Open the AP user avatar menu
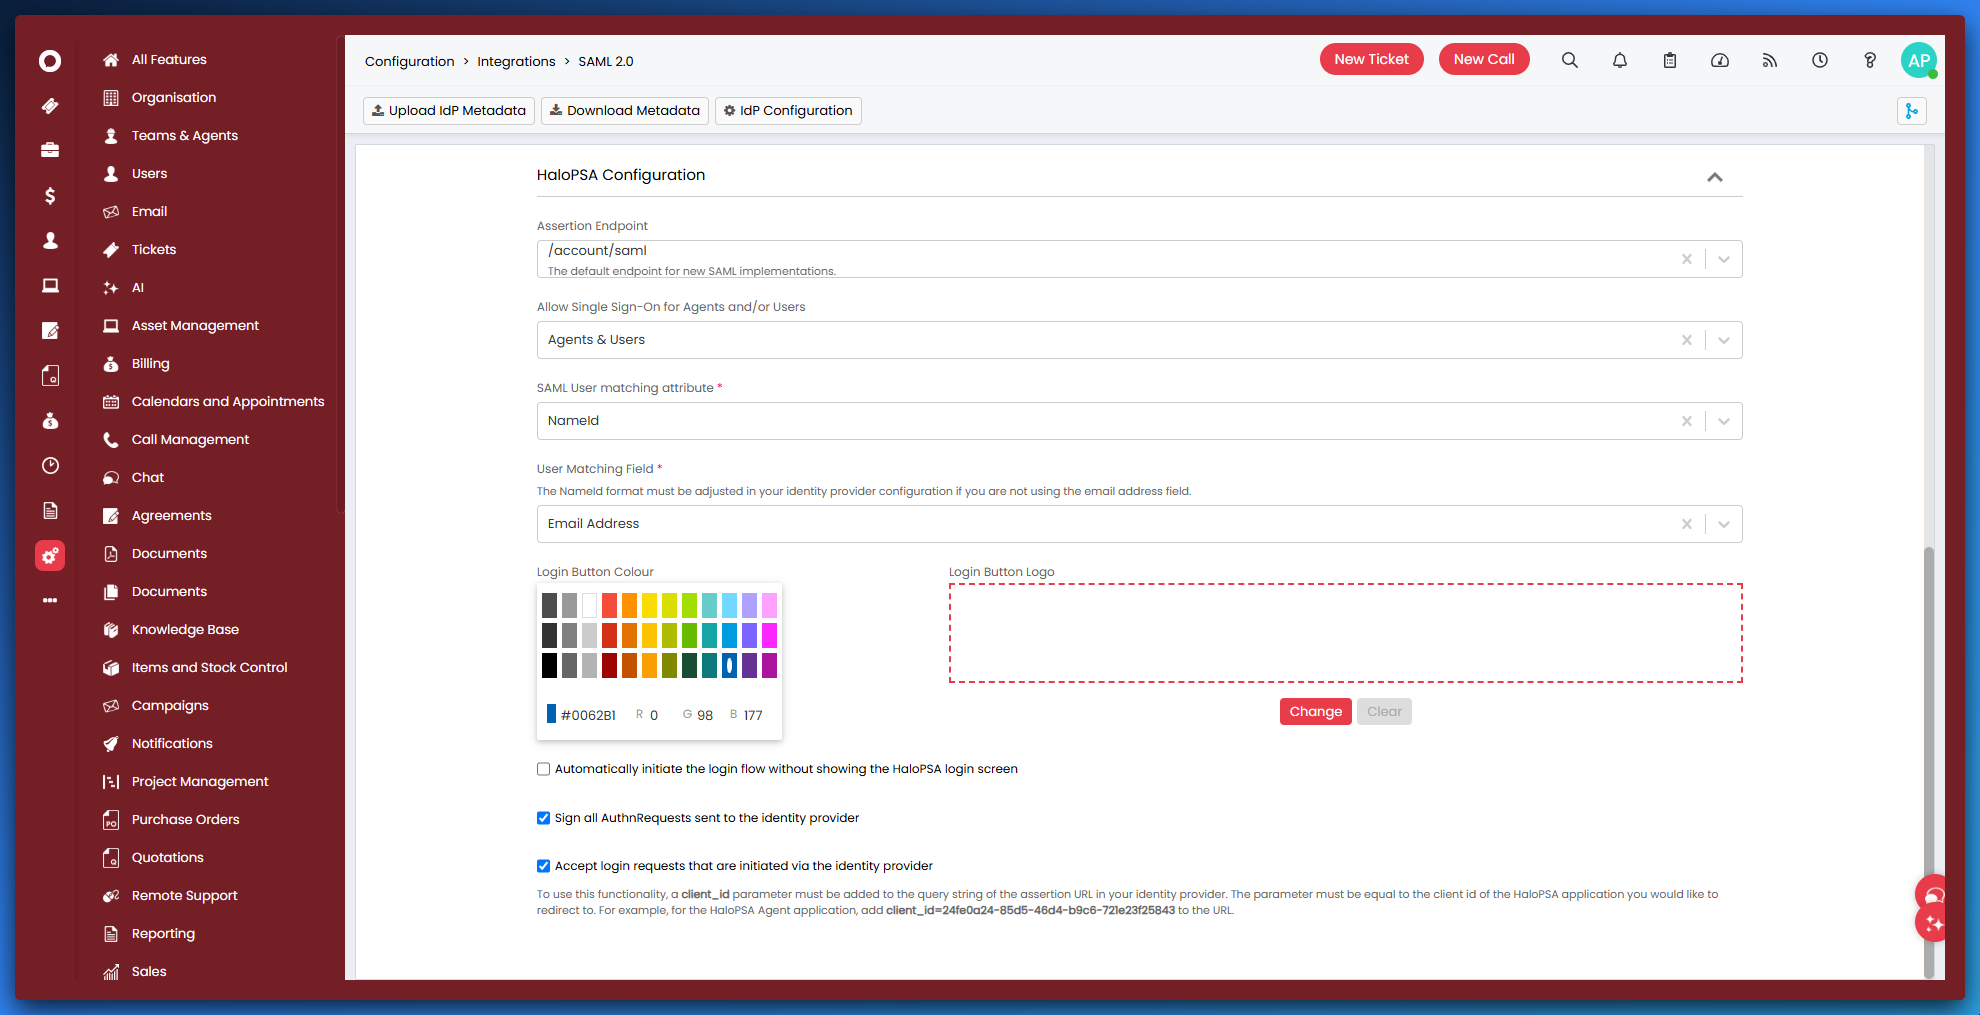Viewport: 1980px width, 1015px height. tap(1919, 60)
